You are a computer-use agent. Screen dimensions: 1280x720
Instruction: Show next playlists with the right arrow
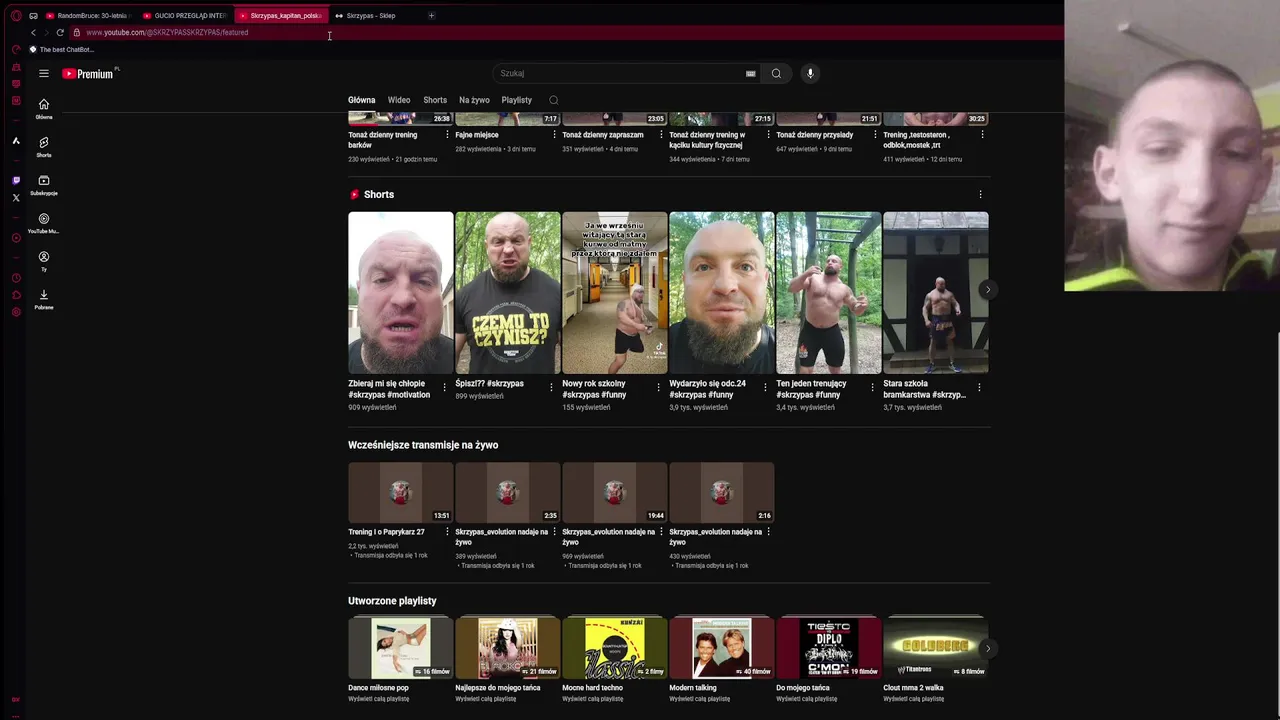(987, 648)
